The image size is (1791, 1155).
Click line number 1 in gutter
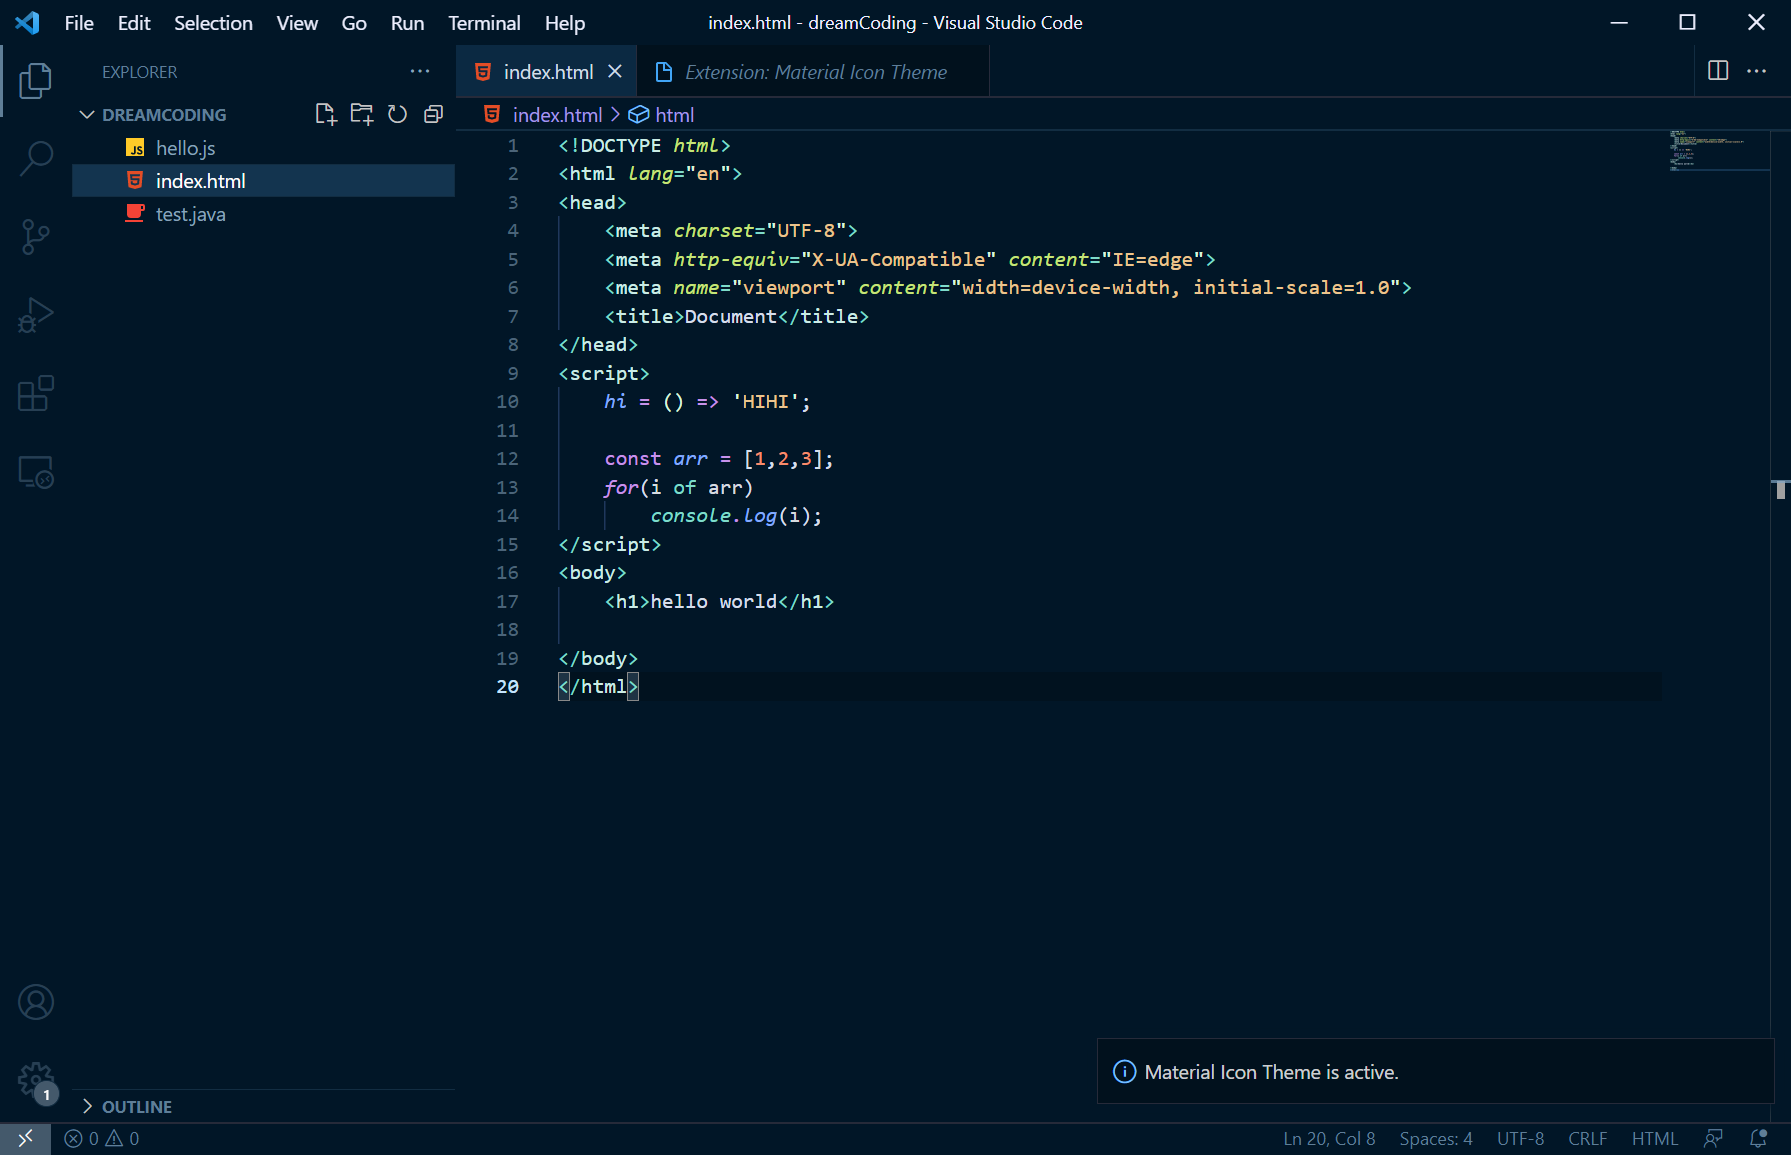point(513,145)
